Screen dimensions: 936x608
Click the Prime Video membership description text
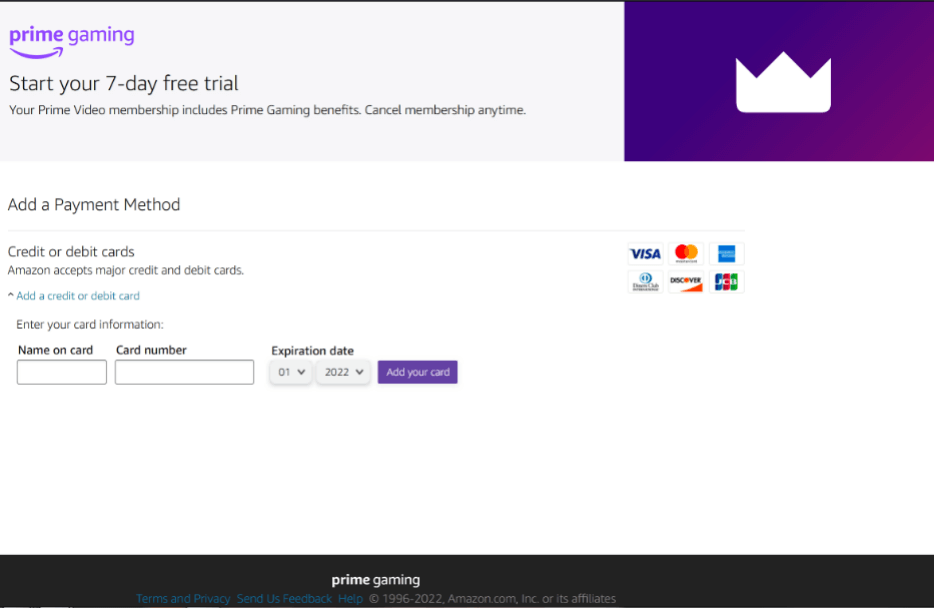(267, 110)
